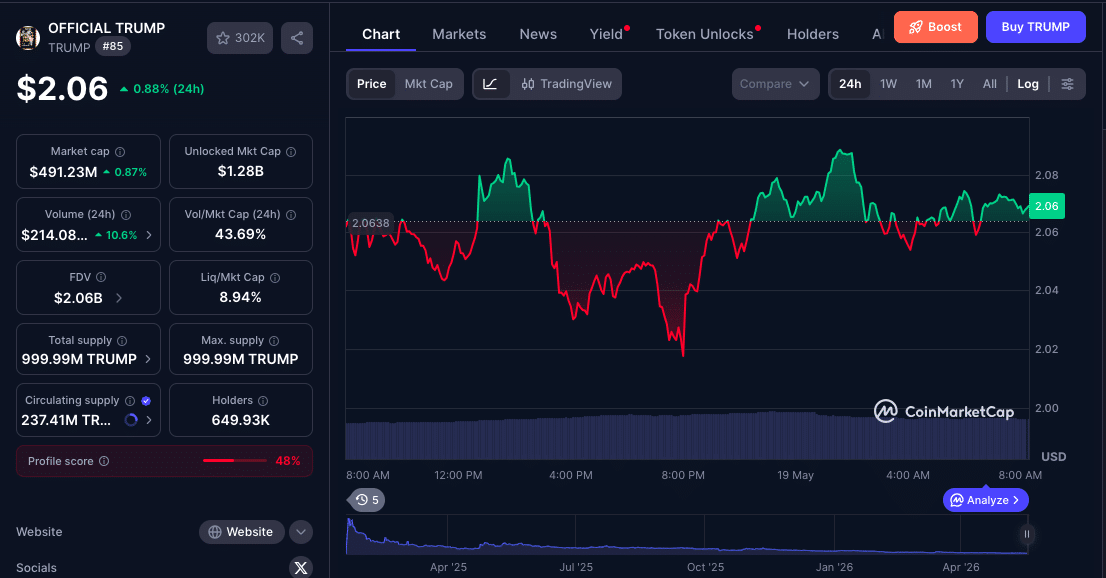Open chart history events badge showing 5
The width and height of the screenshot is (1106, 578).
click(367, 500)
